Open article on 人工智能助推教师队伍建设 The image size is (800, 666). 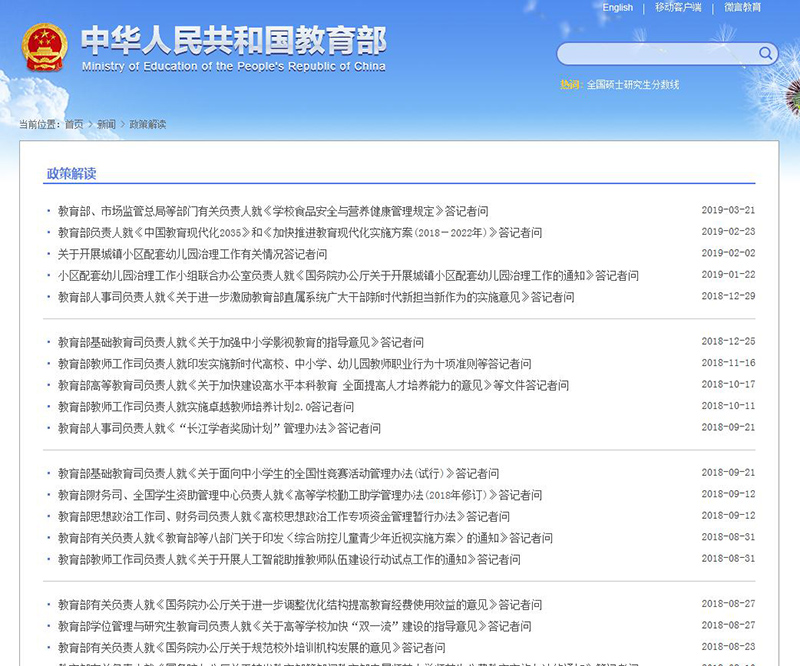289,559
